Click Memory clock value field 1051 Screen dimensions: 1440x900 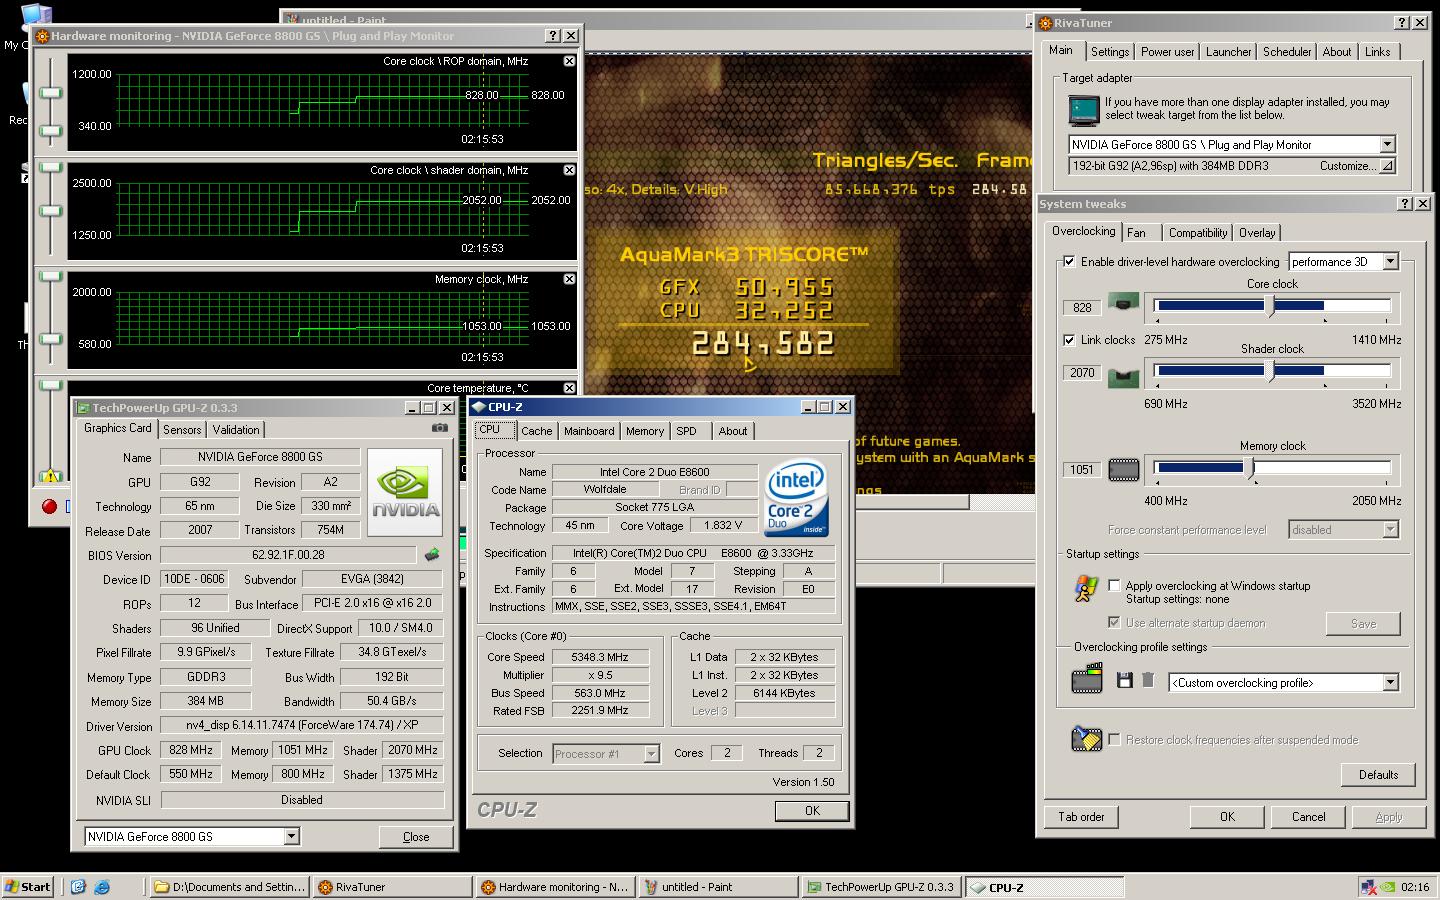[x=1082, y=469]
